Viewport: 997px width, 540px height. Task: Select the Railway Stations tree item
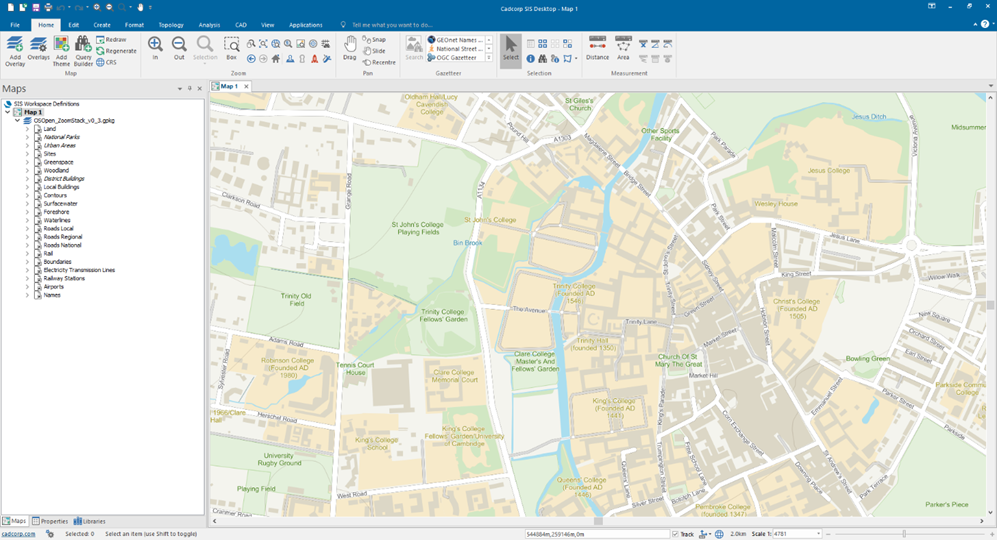[64, 279]
